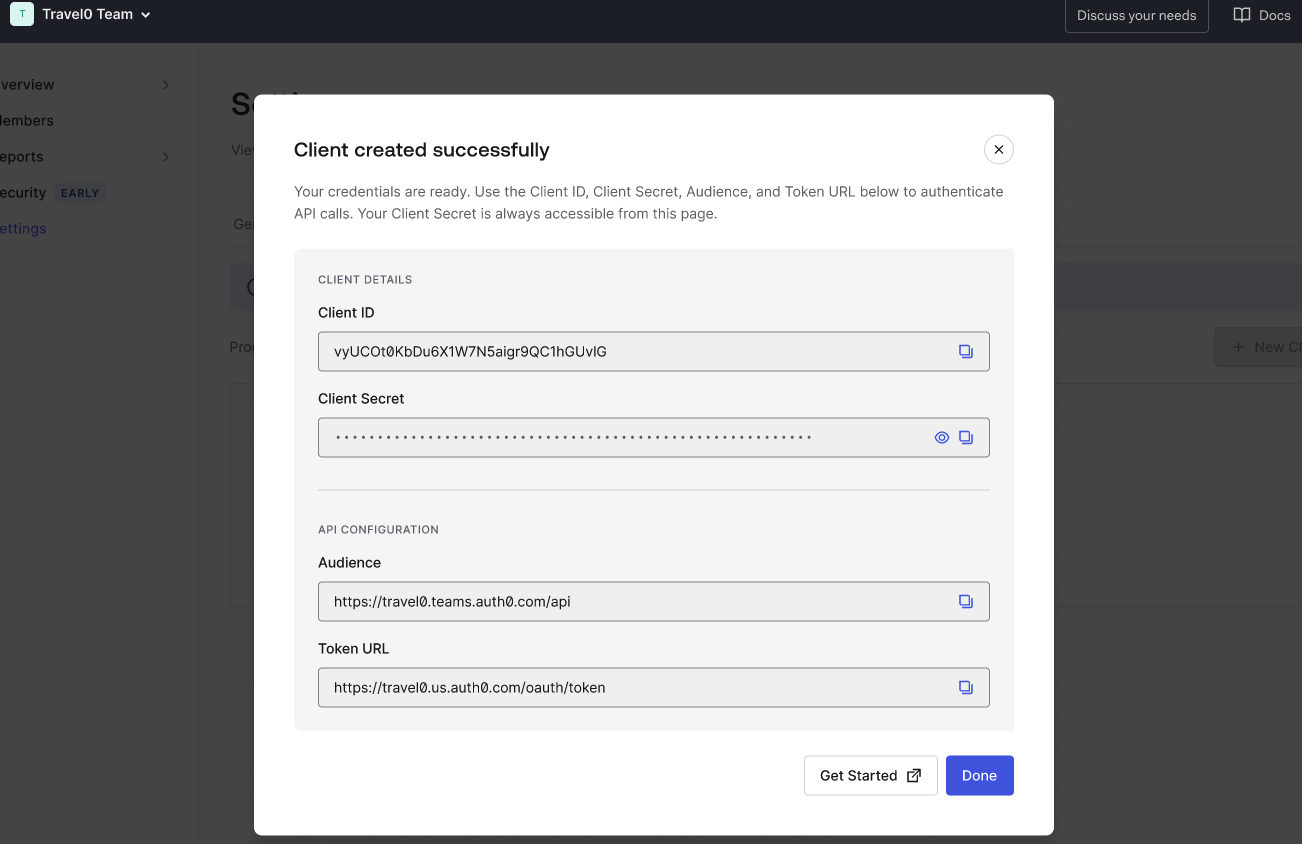1302x844 pixels.
Task: Close the Client created dialog
Action: (x=998, y=150)
